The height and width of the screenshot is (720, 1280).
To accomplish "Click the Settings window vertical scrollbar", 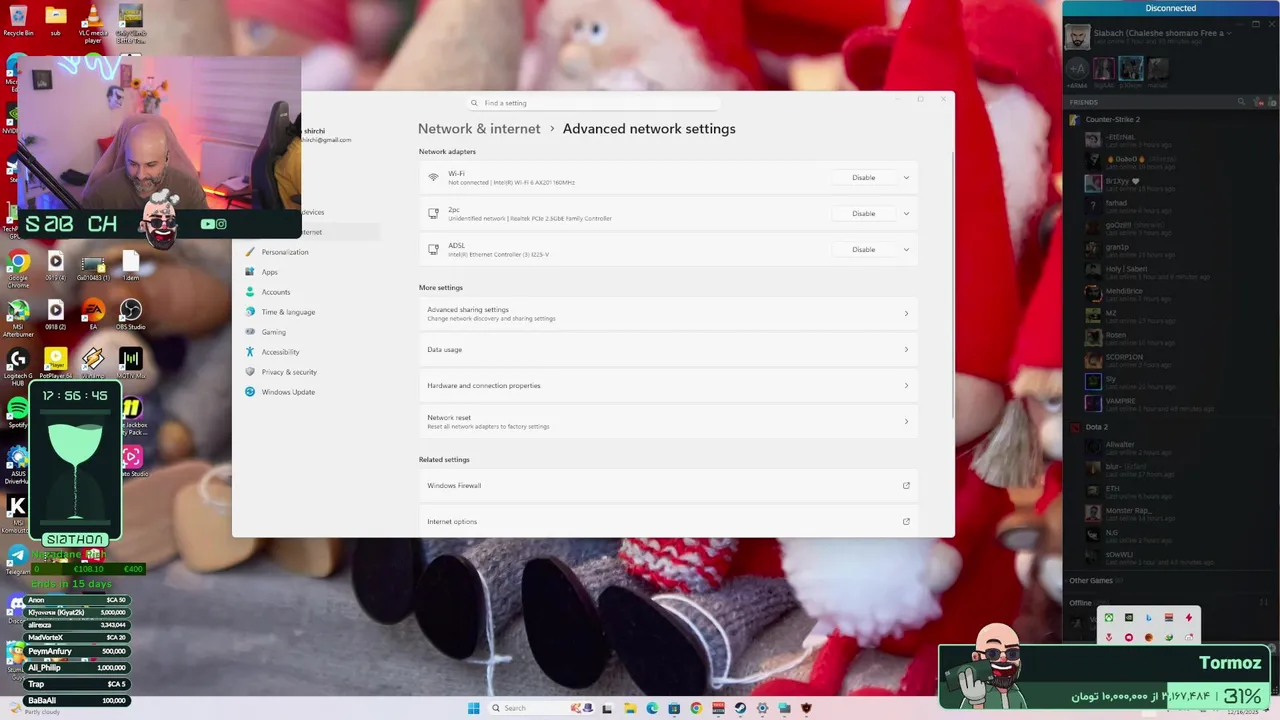I will click(x=952, y=285).
